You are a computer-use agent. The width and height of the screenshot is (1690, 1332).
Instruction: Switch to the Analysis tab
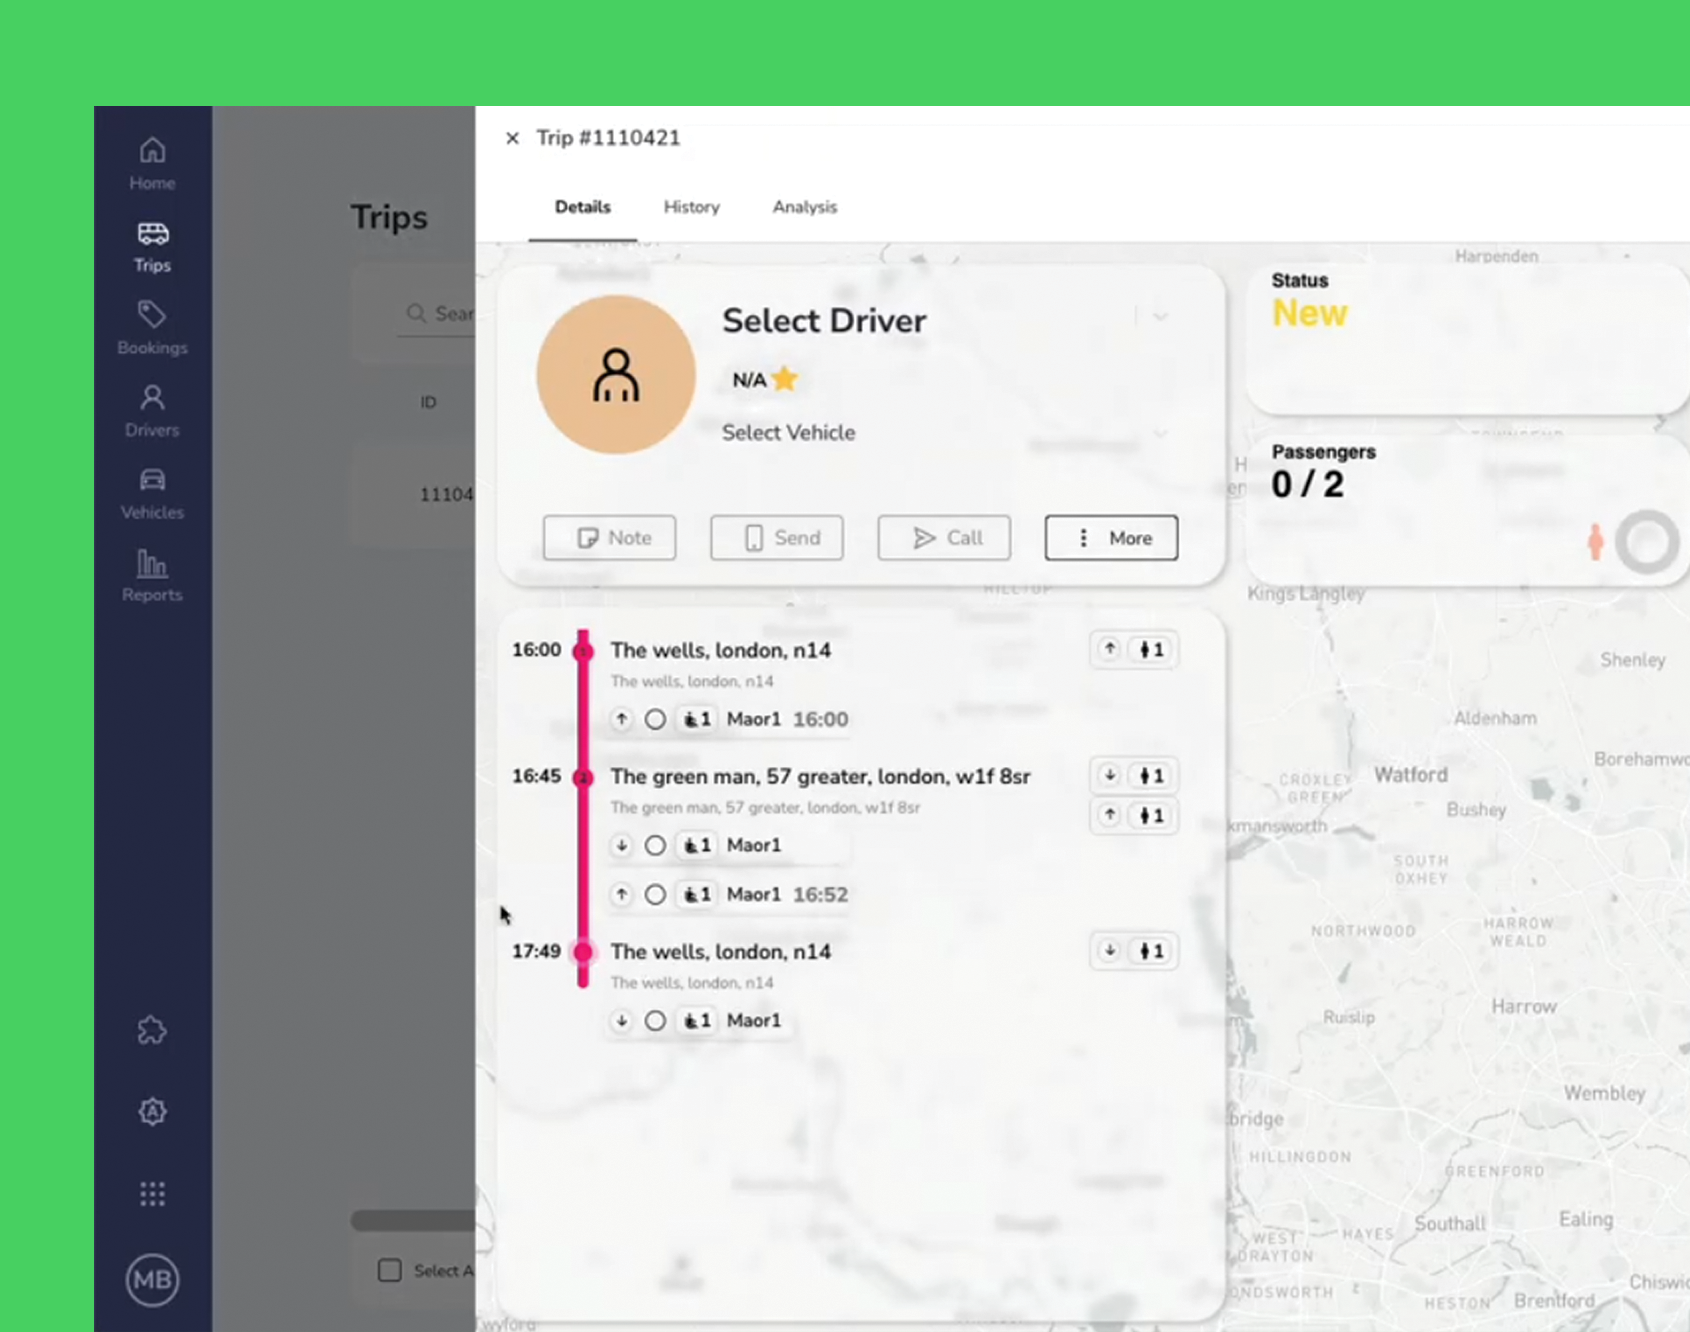(805, 207)
